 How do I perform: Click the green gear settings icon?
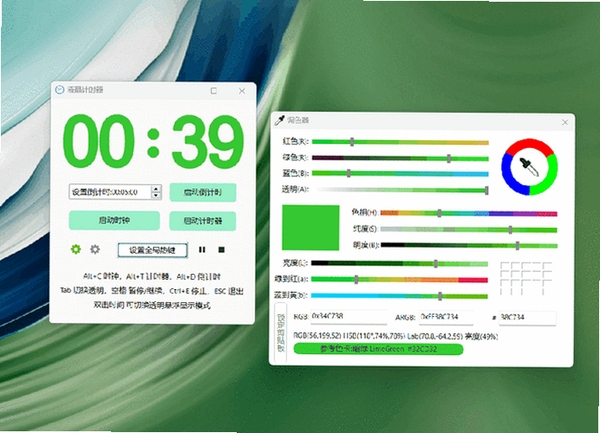point(76,249)
